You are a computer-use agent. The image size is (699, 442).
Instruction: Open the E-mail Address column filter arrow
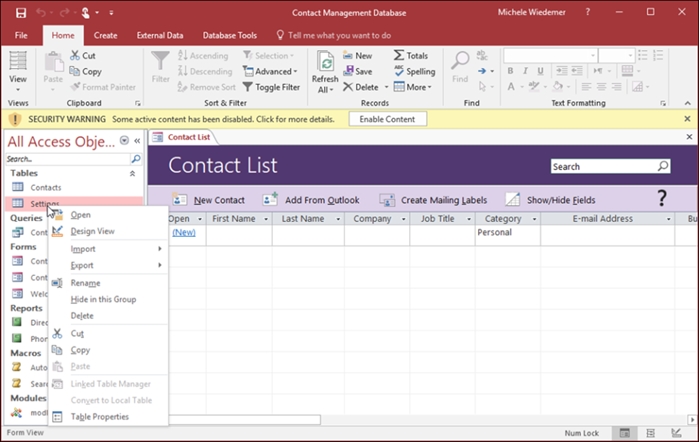(668, 219)
